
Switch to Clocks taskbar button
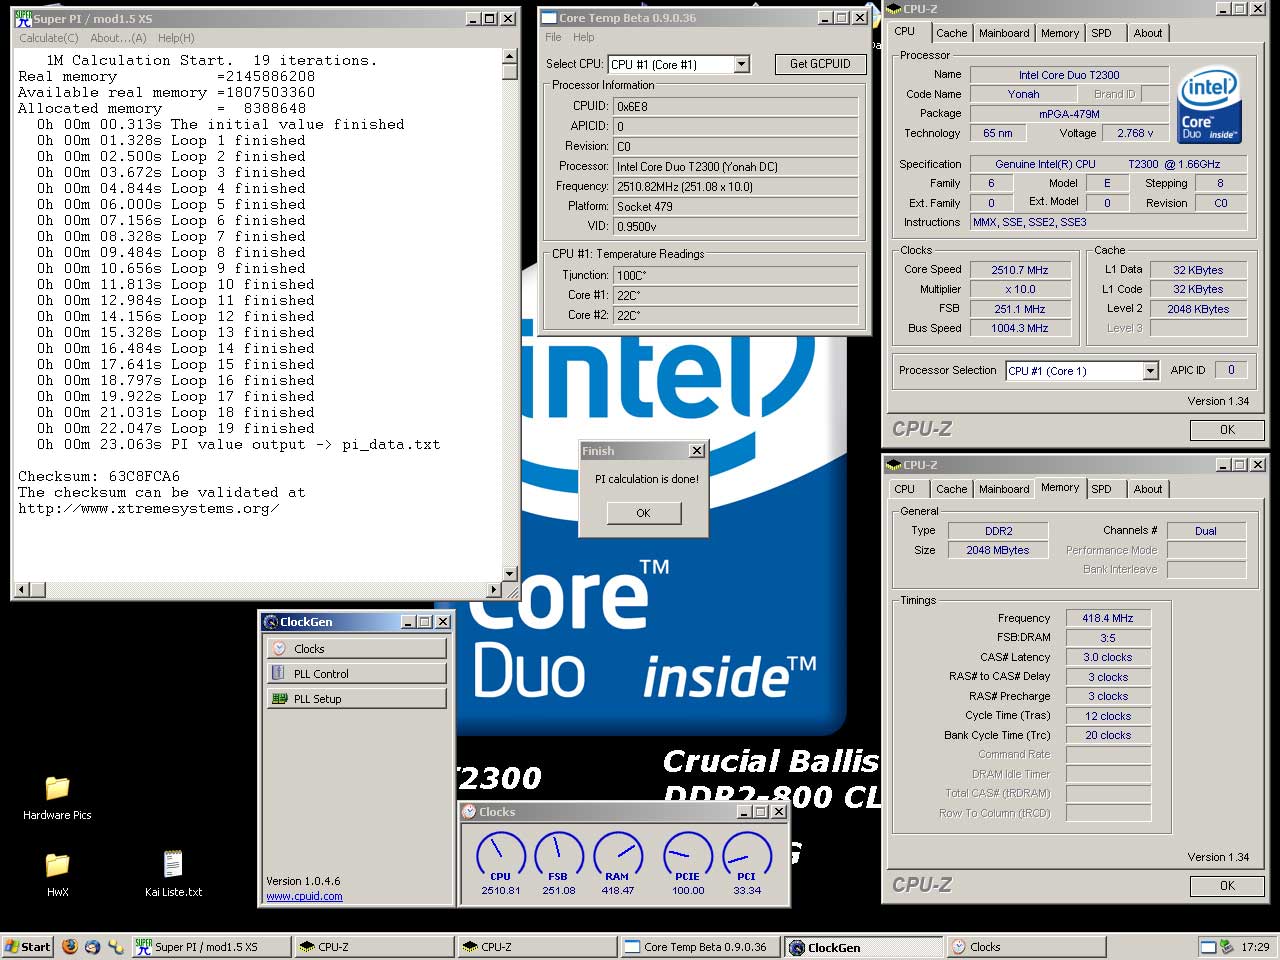point(1027,946)
